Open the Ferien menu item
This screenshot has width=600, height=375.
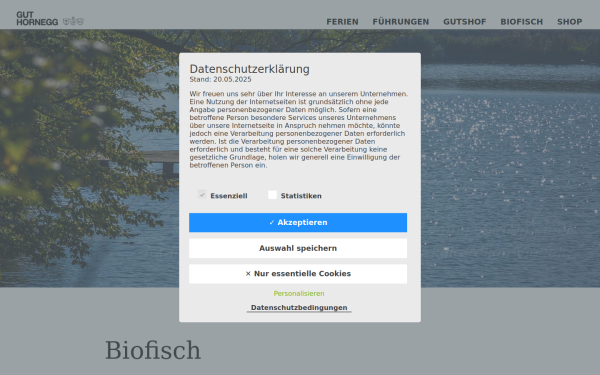pyautogui.click(x=342, y=22)
